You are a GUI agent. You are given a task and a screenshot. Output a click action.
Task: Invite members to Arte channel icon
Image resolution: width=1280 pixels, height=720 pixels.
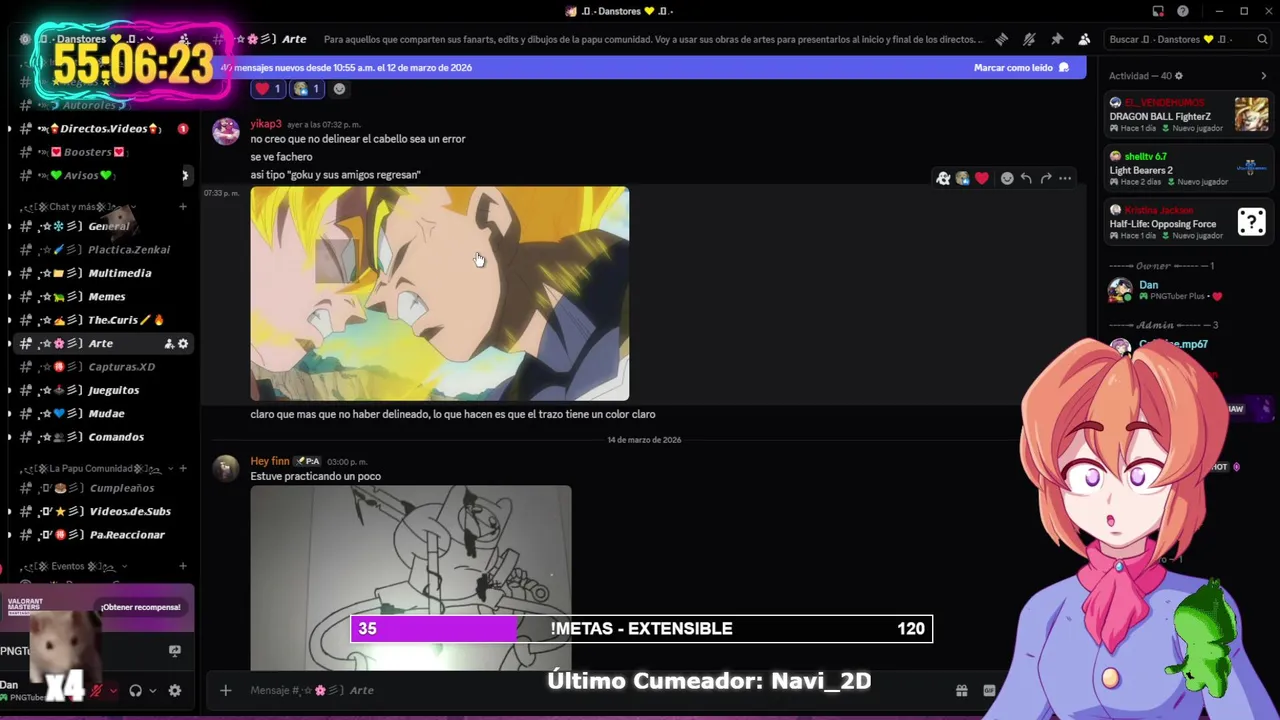click(x=168, y=344)
